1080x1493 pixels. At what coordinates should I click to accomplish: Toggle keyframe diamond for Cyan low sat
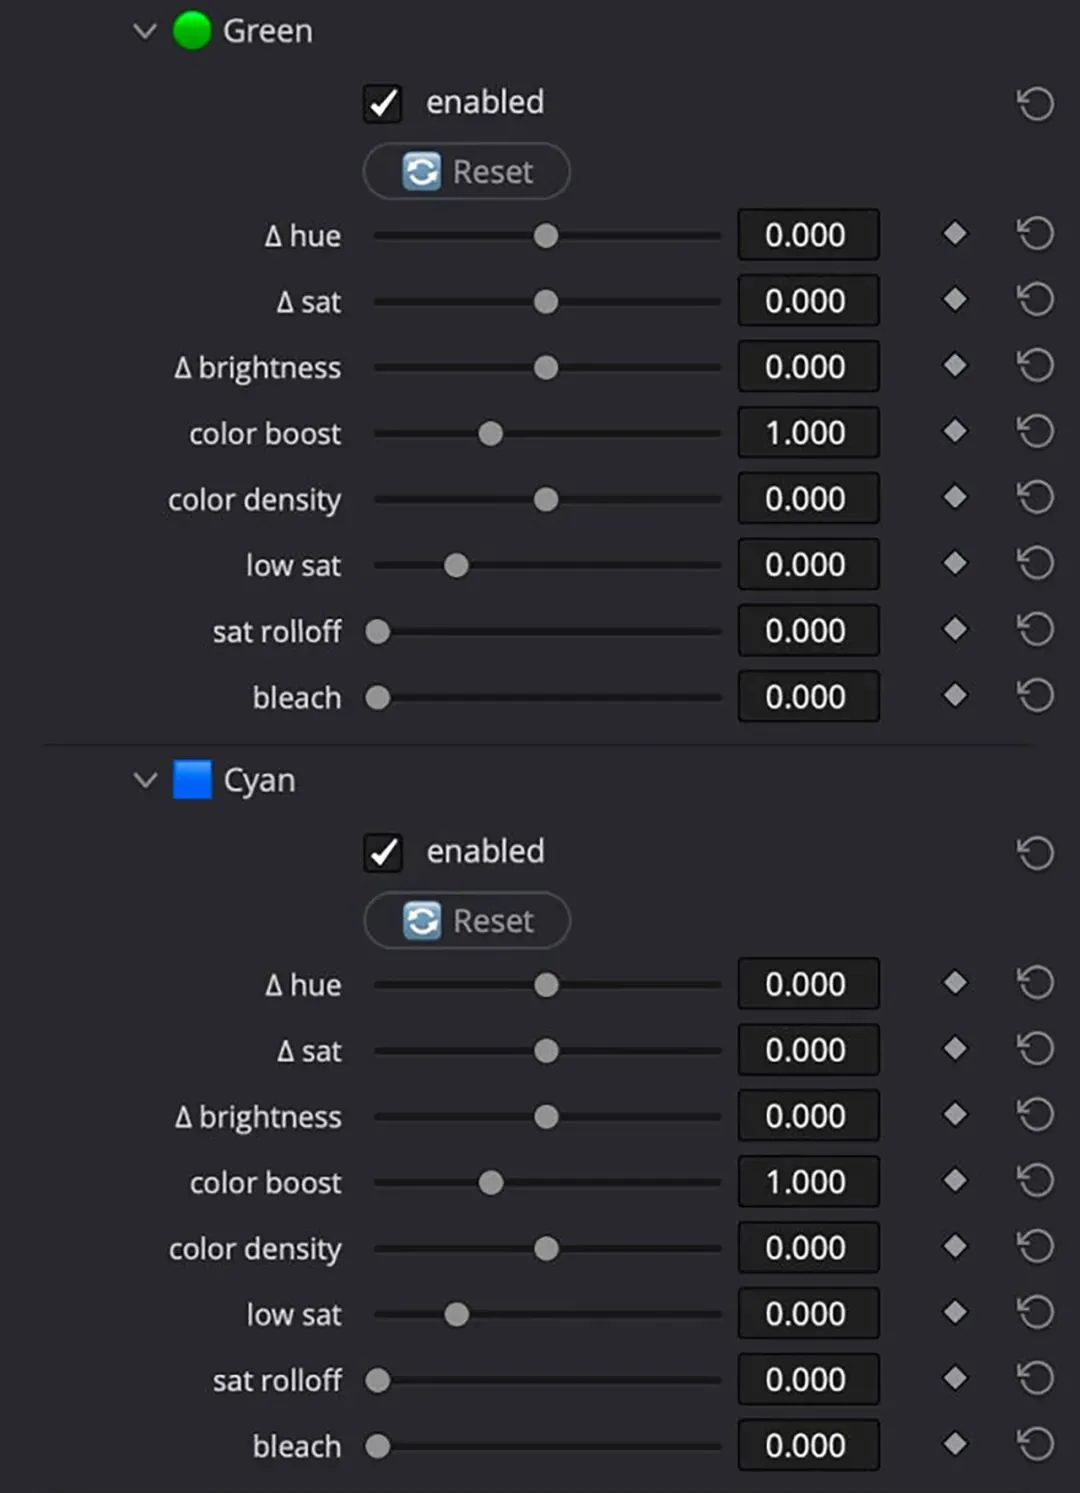[955, 1312]
